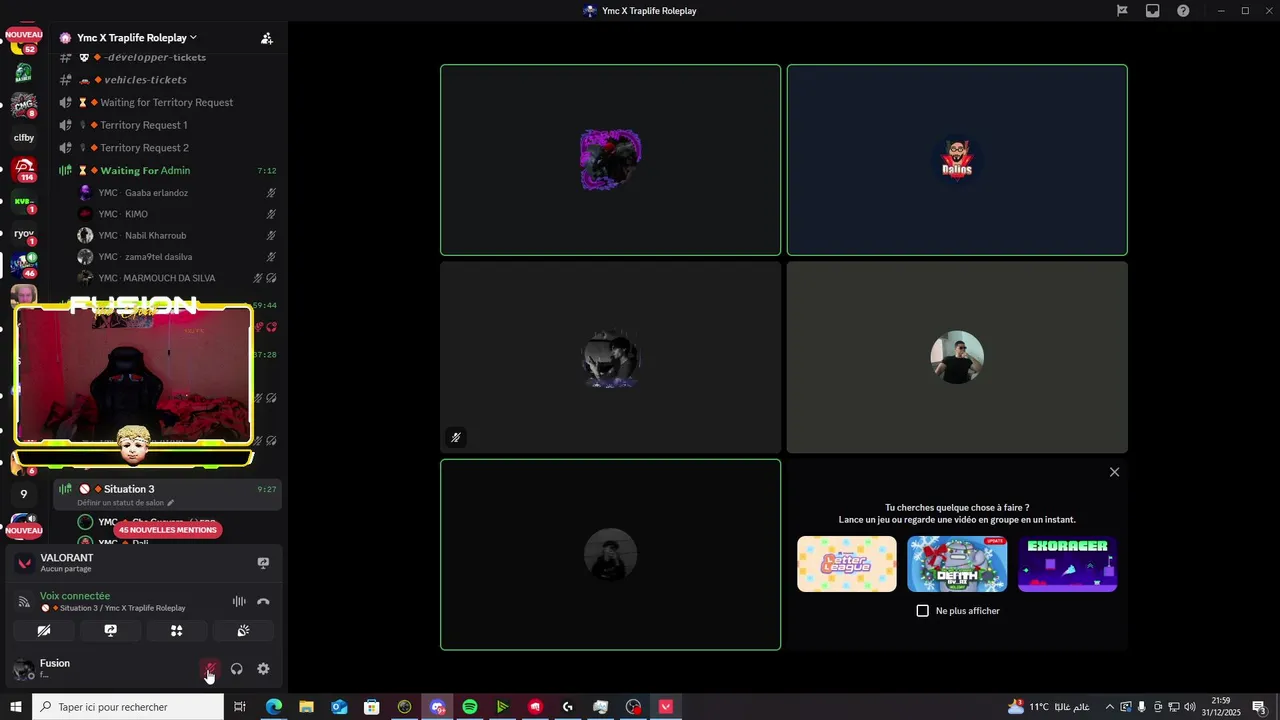Toggle Windows taskbar volume icon
The image size is (1280, 720).
(1190, 707)
